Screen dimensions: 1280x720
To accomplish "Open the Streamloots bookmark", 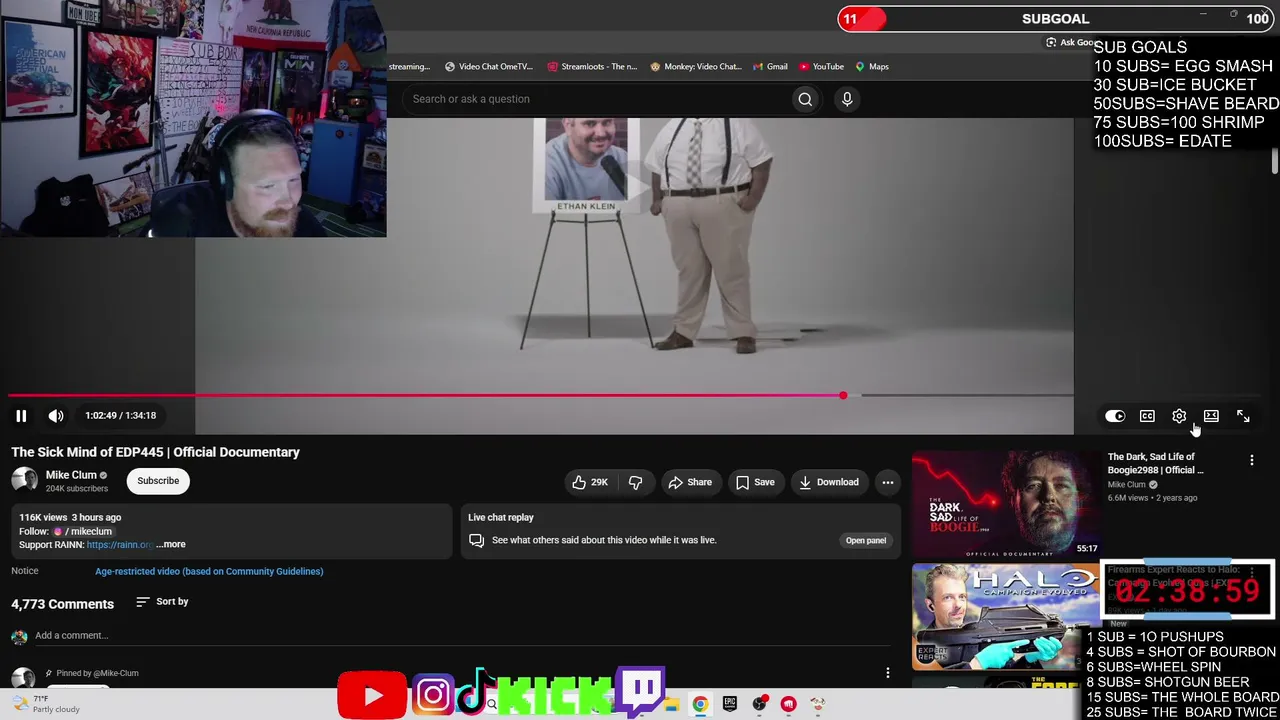I will point(592,67).
